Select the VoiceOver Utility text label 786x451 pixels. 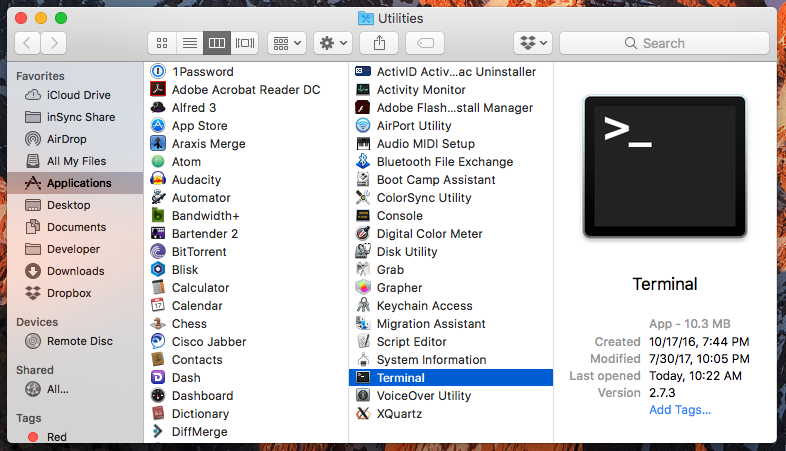pos(424,395)
